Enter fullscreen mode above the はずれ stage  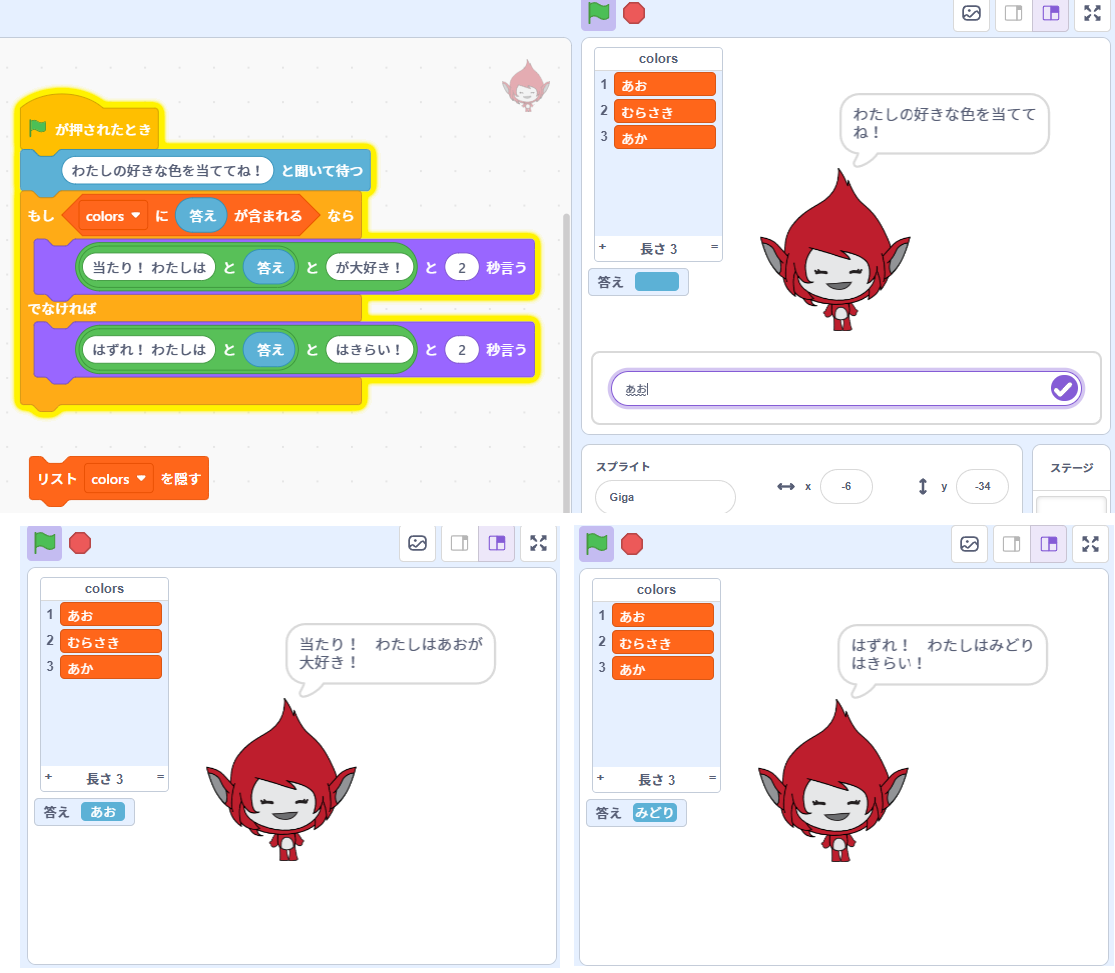point(1090,544)
